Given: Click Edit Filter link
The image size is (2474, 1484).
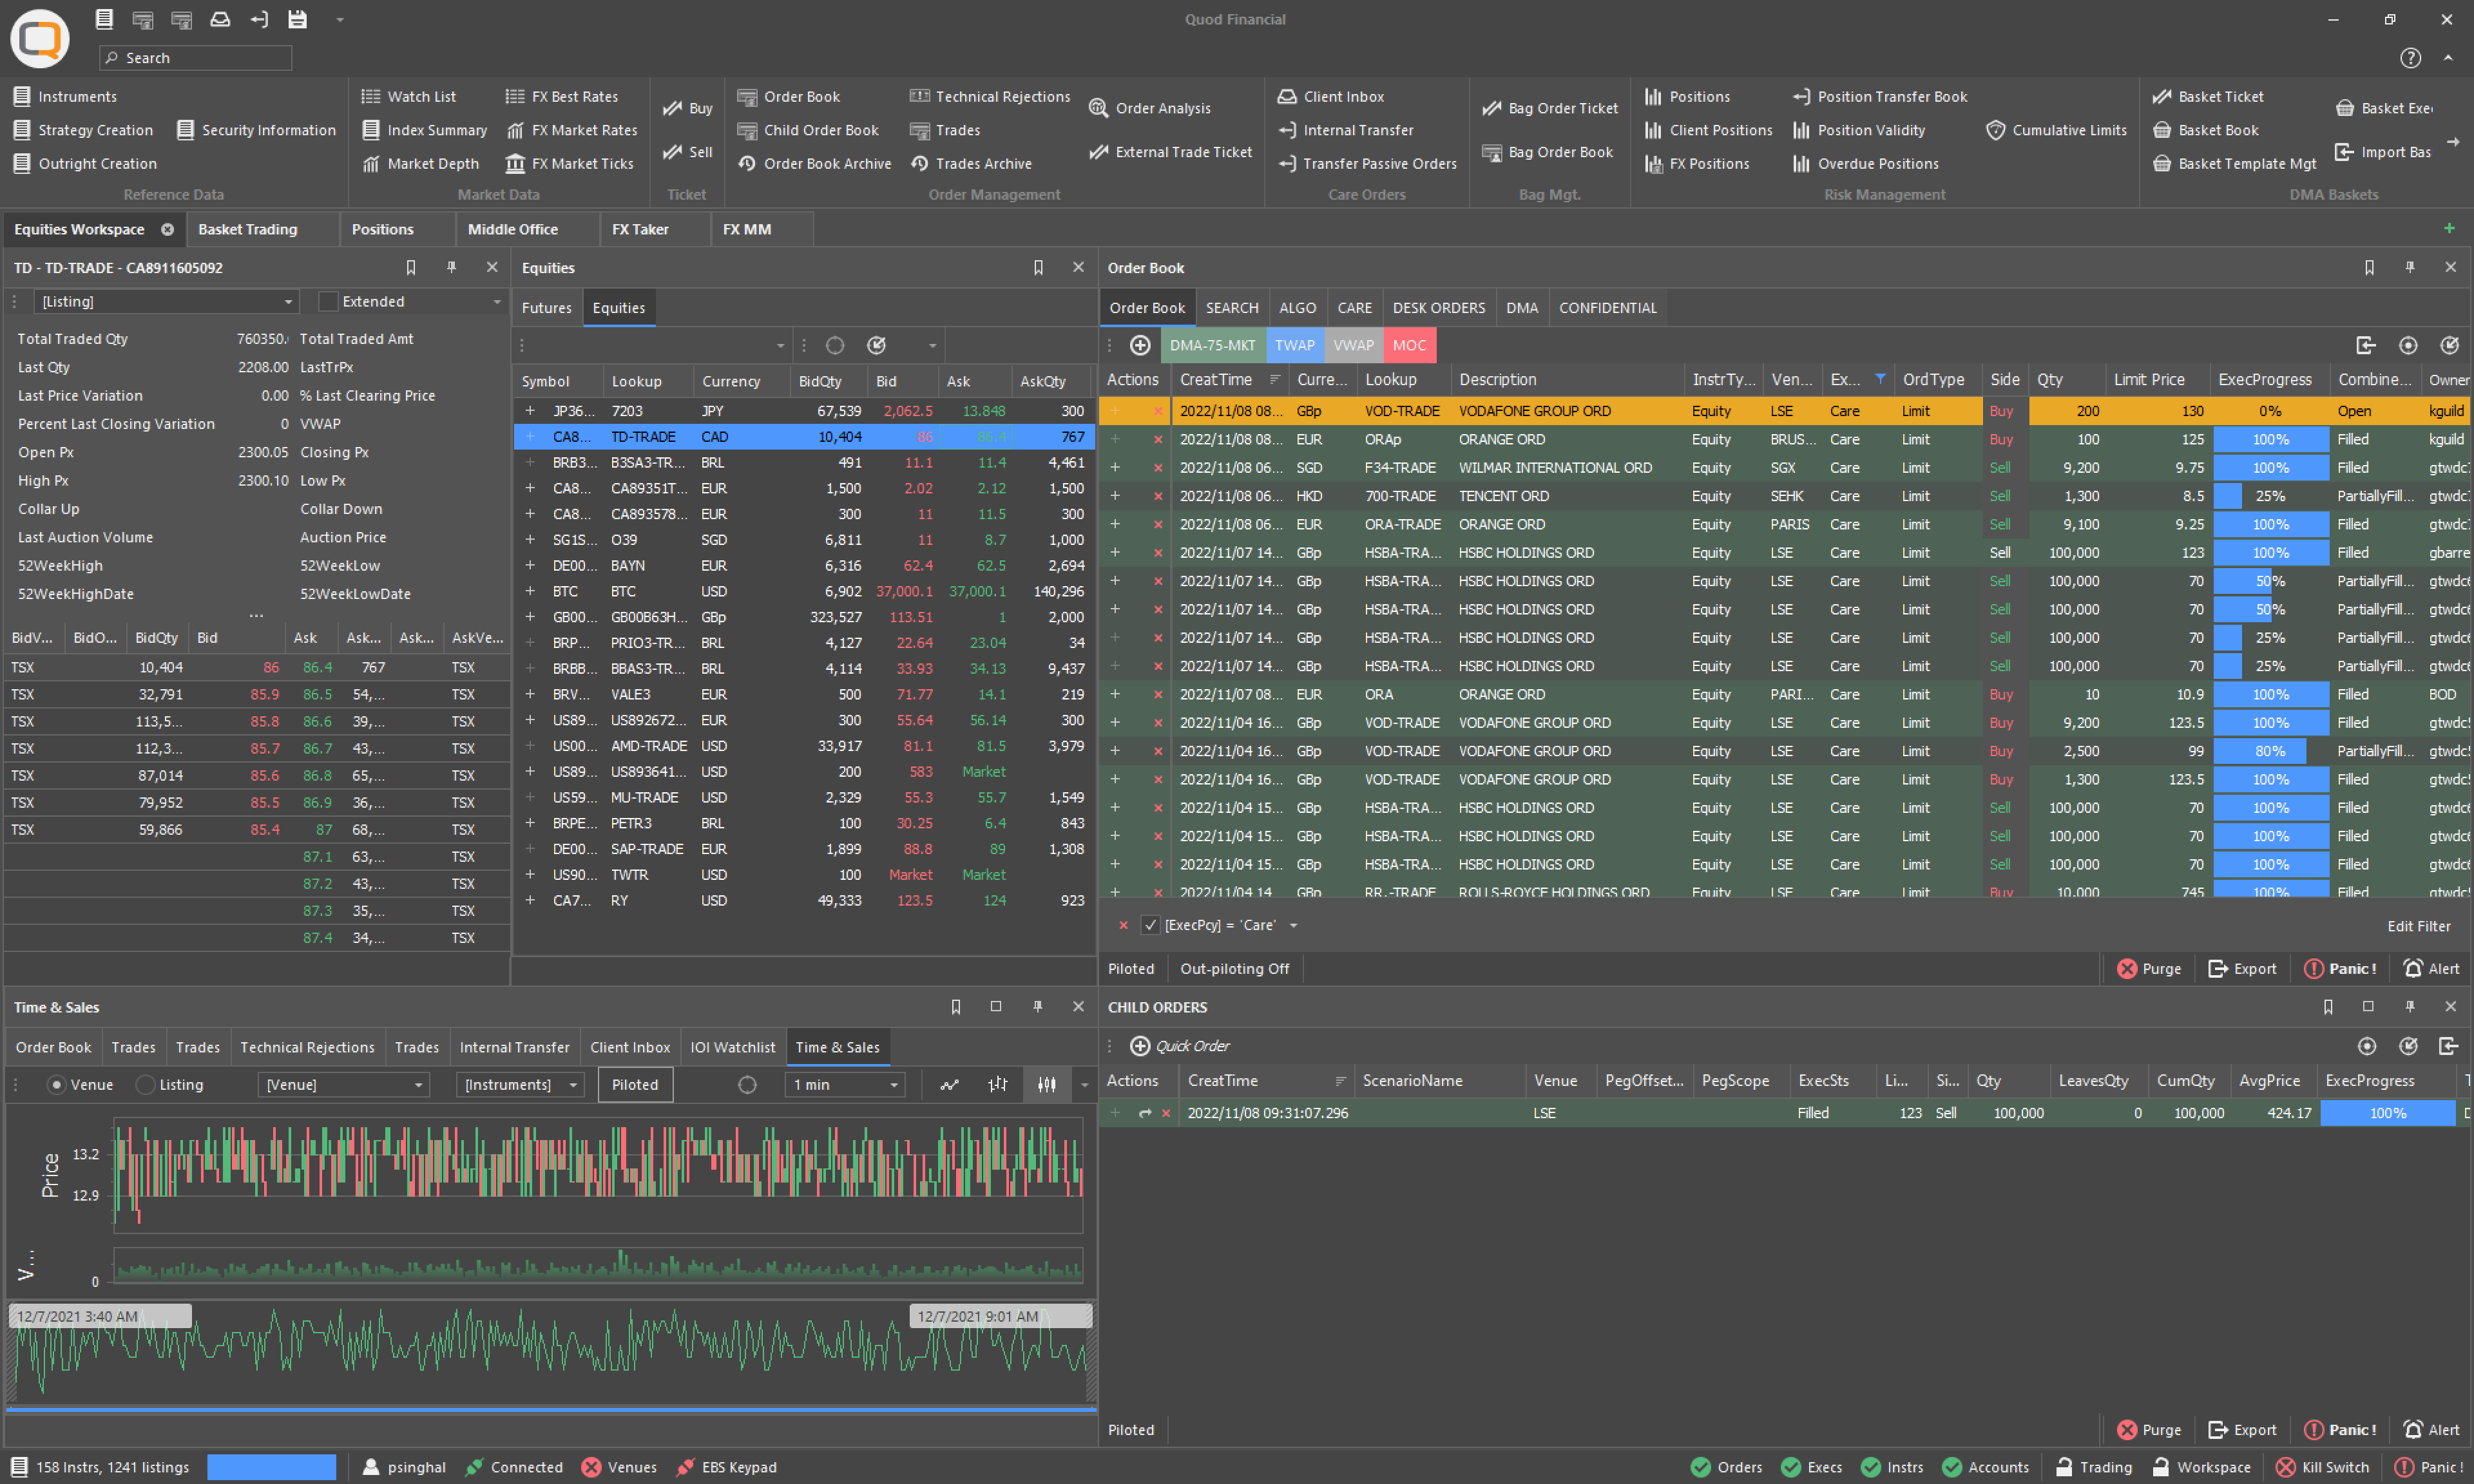Looking at the screenshot, I should [2418, 926].
